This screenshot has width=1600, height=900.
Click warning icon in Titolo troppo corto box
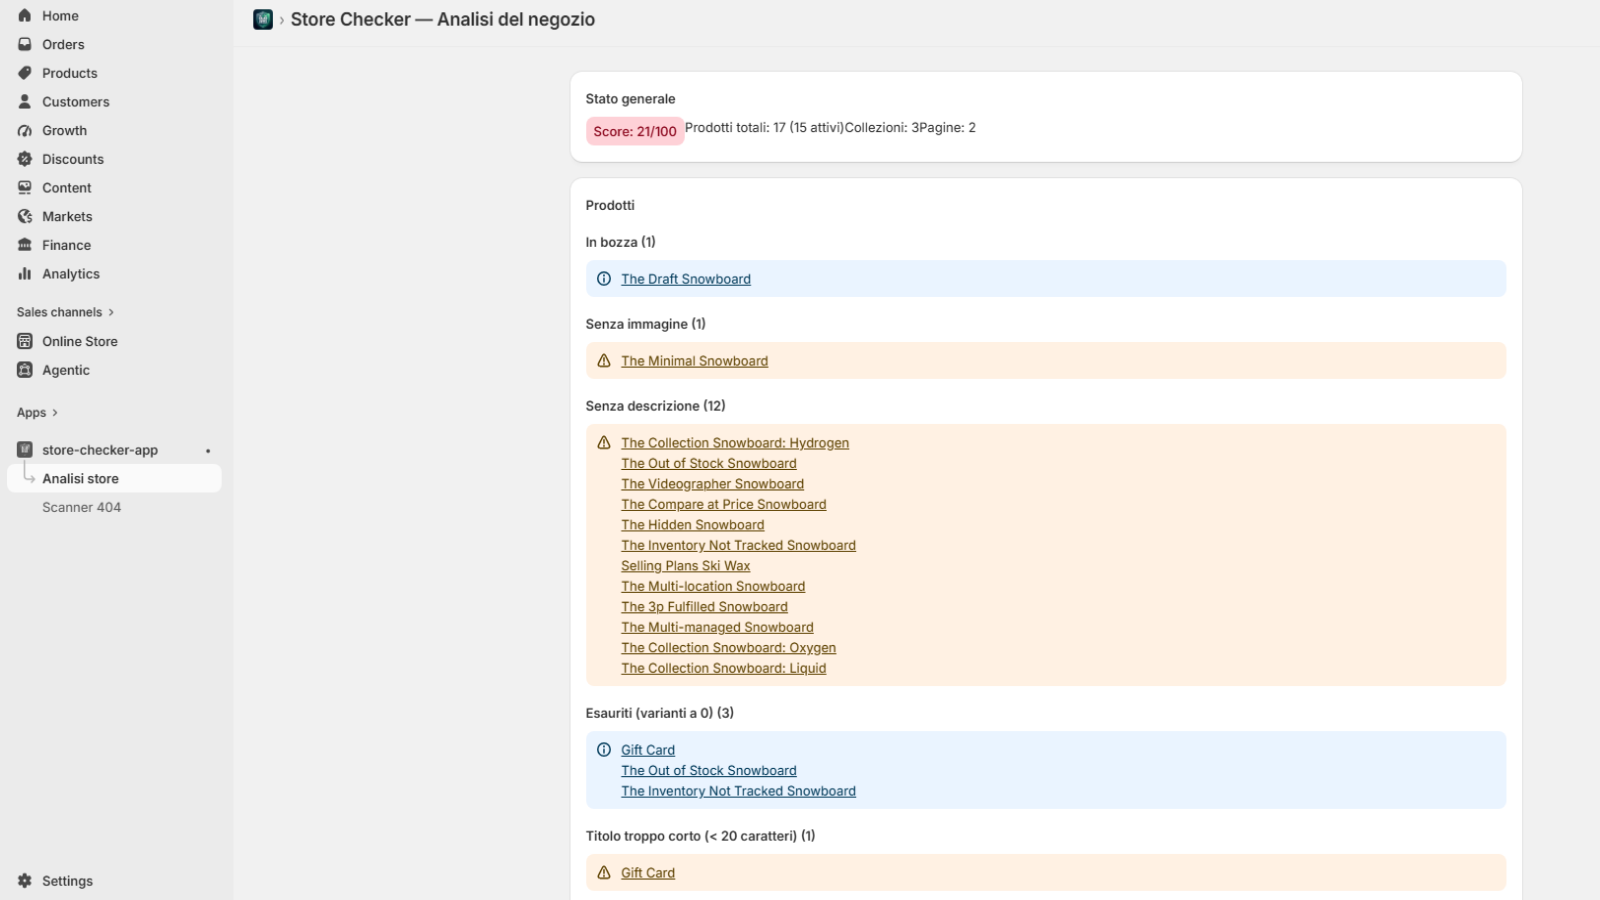(x=604, y=873)
